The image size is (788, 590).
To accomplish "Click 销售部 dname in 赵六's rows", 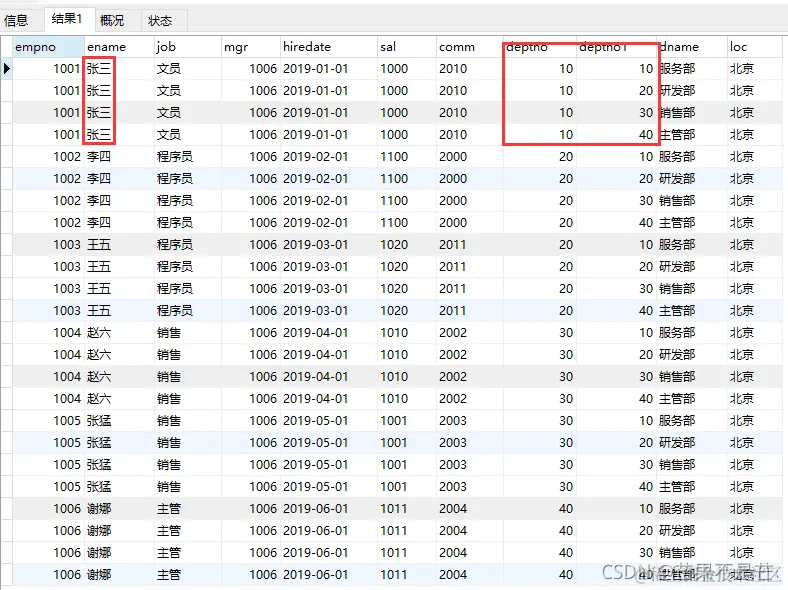I will pyautogui.click(x=677, y=377).
